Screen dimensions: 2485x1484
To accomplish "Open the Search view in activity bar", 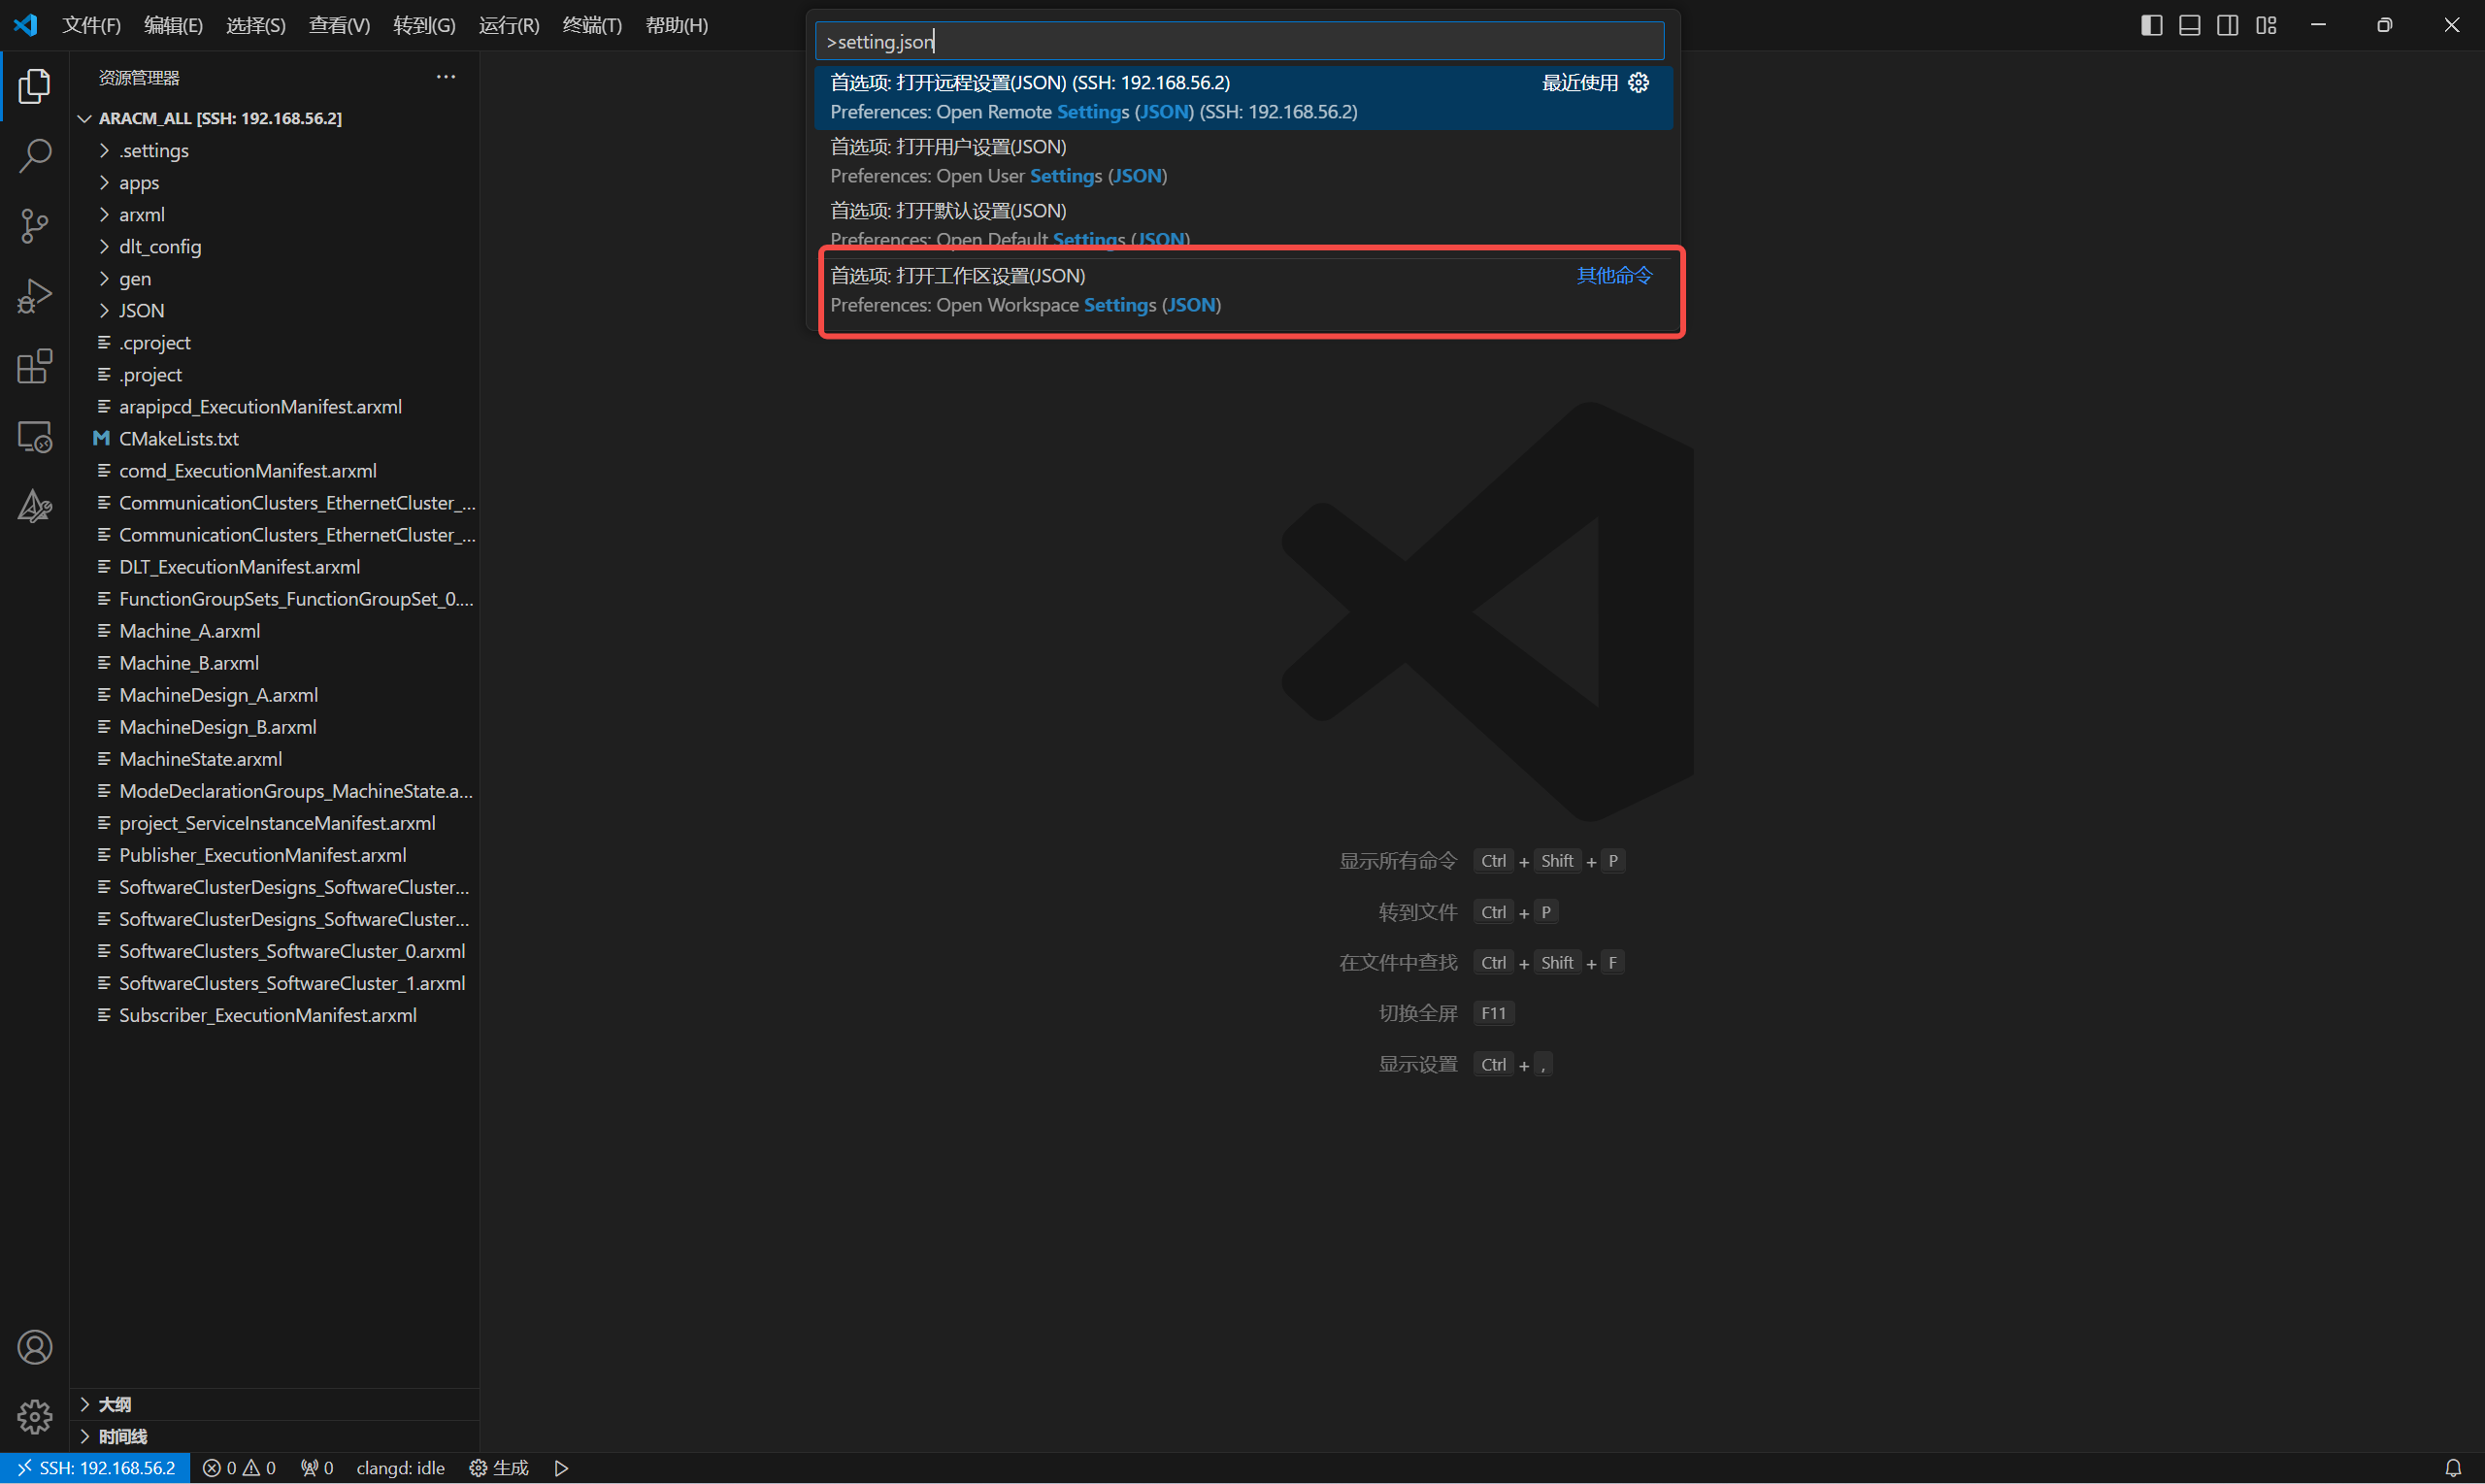I will pyautogui.click(x=35, y=156).
